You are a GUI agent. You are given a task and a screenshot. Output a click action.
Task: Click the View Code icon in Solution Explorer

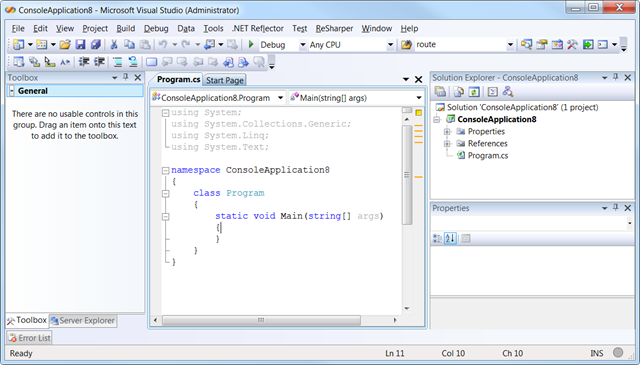pos(493,92)
